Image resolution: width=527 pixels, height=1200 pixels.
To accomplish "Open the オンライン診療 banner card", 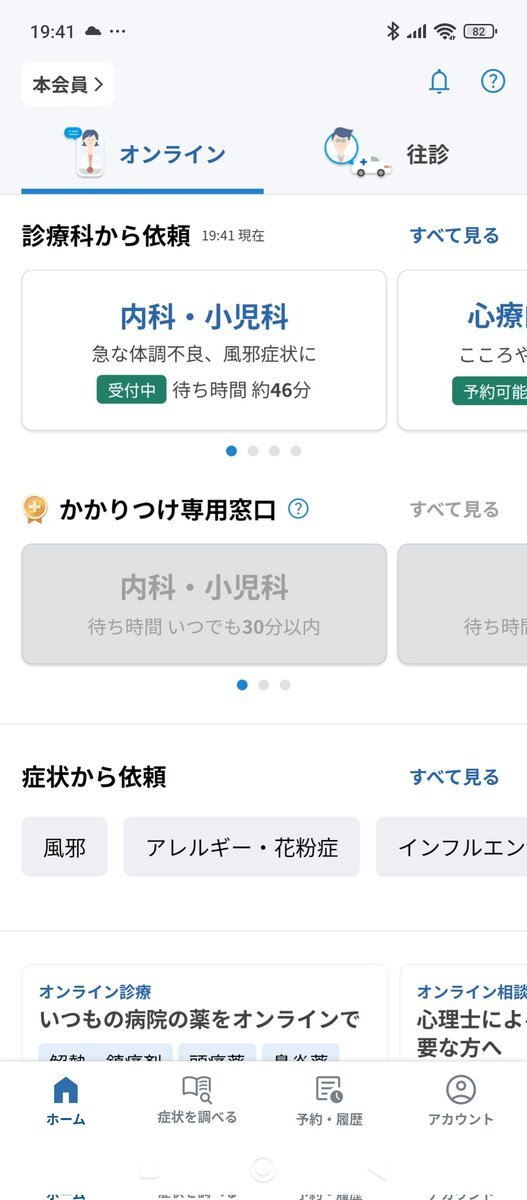I will coord(204,1012).
